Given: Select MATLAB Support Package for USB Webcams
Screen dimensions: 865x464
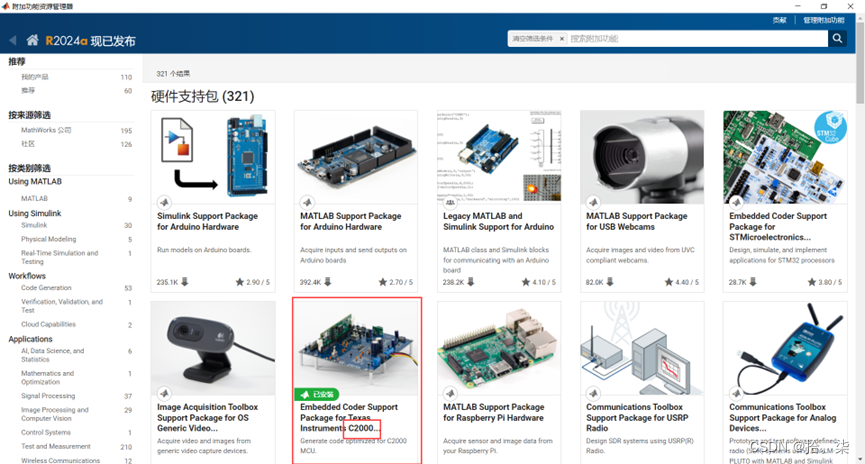Looking at the screenshot, I should (x=637, y=221).
